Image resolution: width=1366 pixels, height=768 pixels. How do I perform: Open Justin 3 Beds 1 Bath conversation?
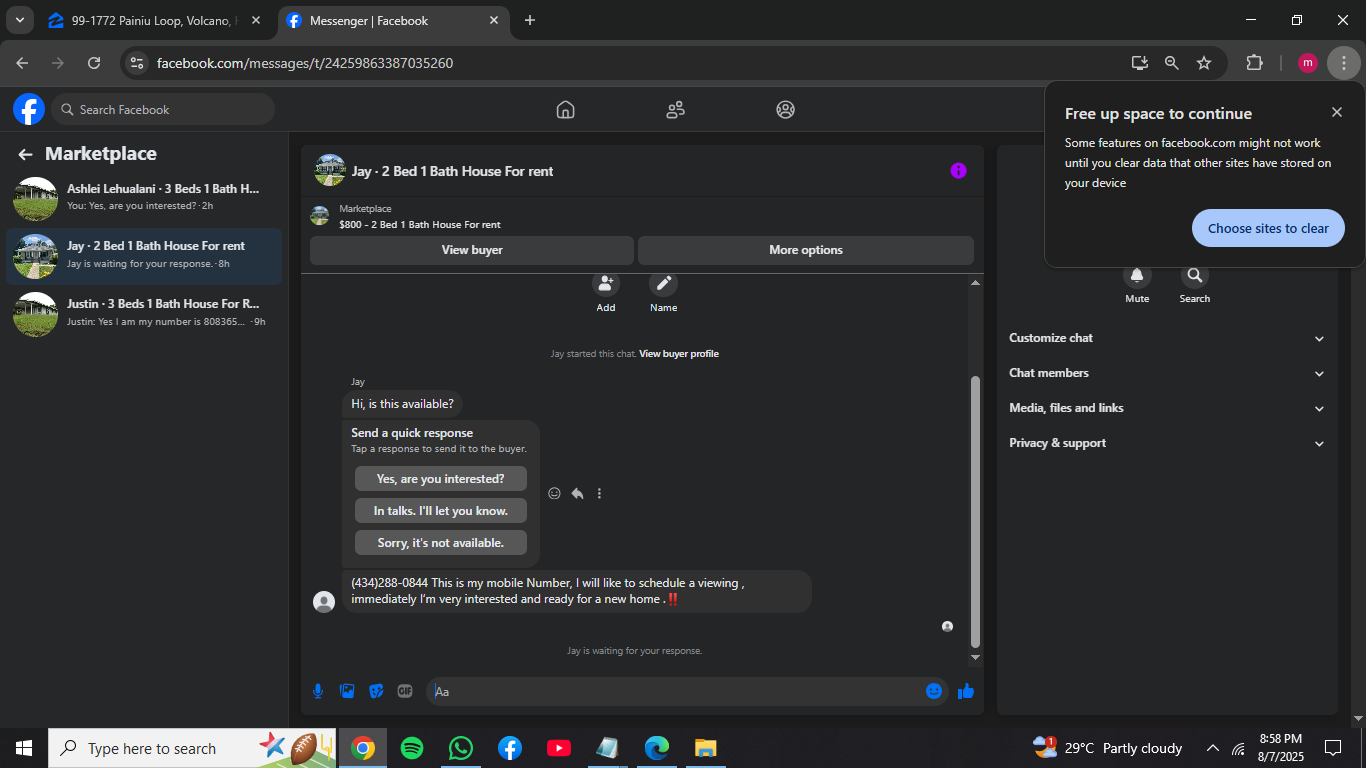tap(144, 314)
